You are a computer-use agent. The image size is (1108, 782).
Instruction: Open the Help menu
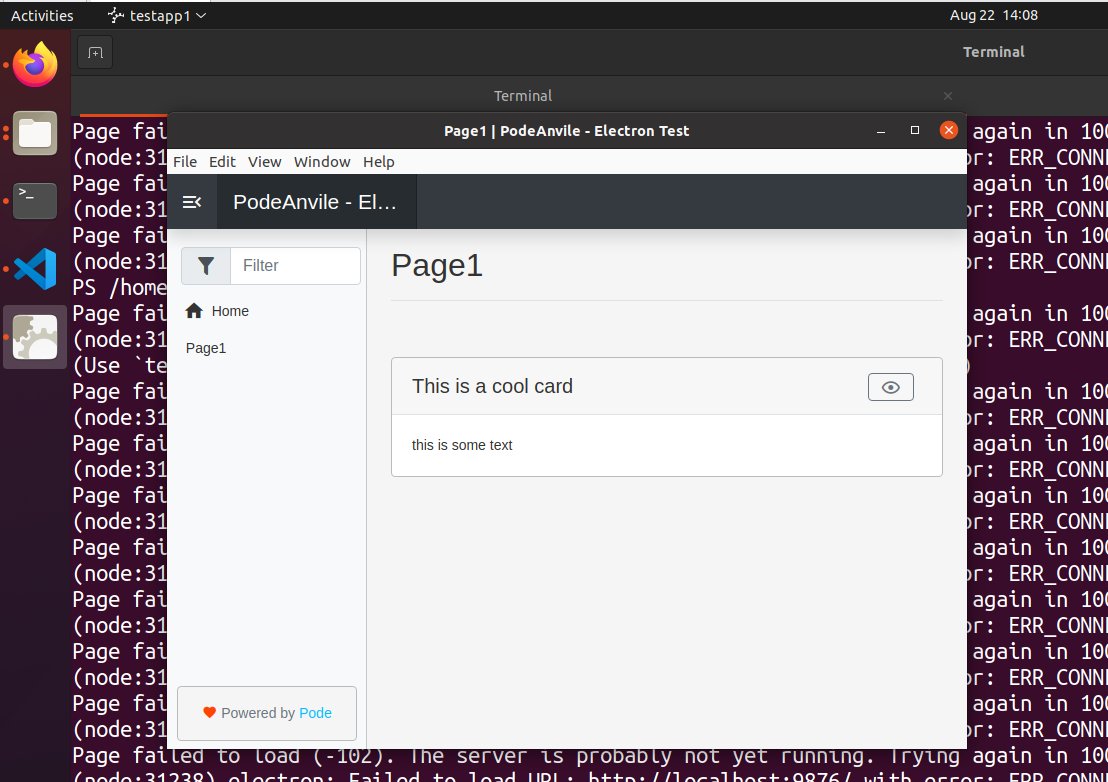(x=378, y=161)
